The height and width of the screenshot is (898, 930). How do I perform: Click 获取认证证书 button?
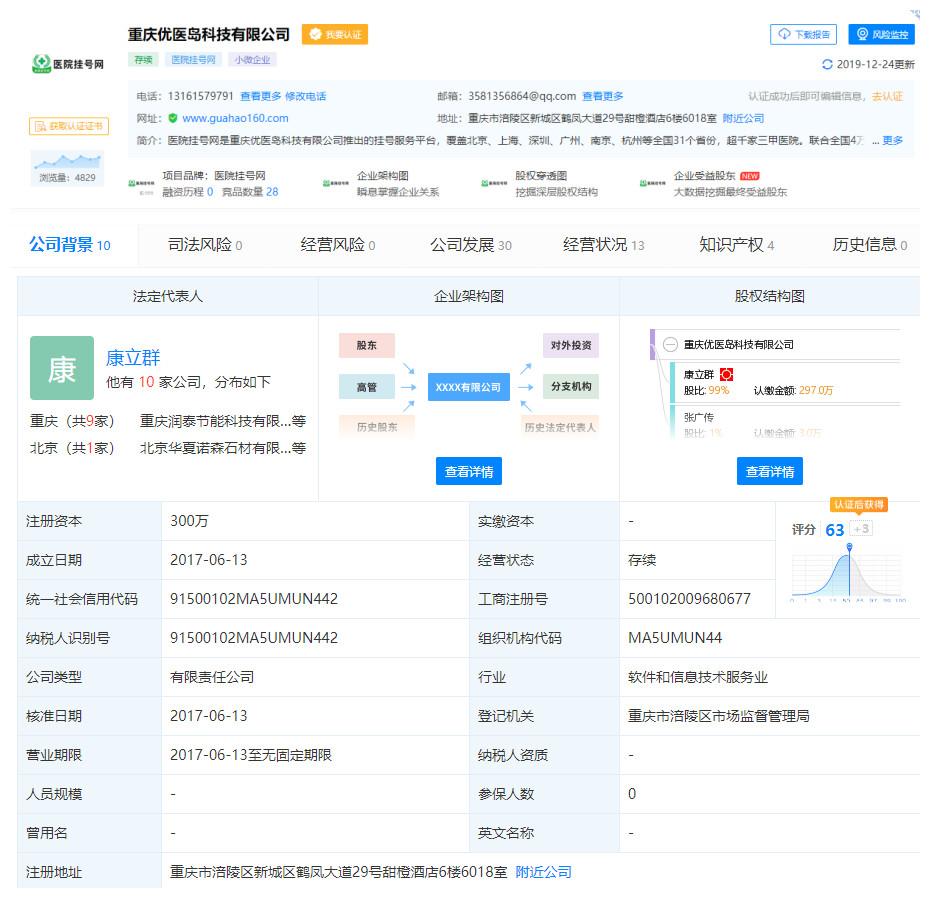tap(69, 126)
